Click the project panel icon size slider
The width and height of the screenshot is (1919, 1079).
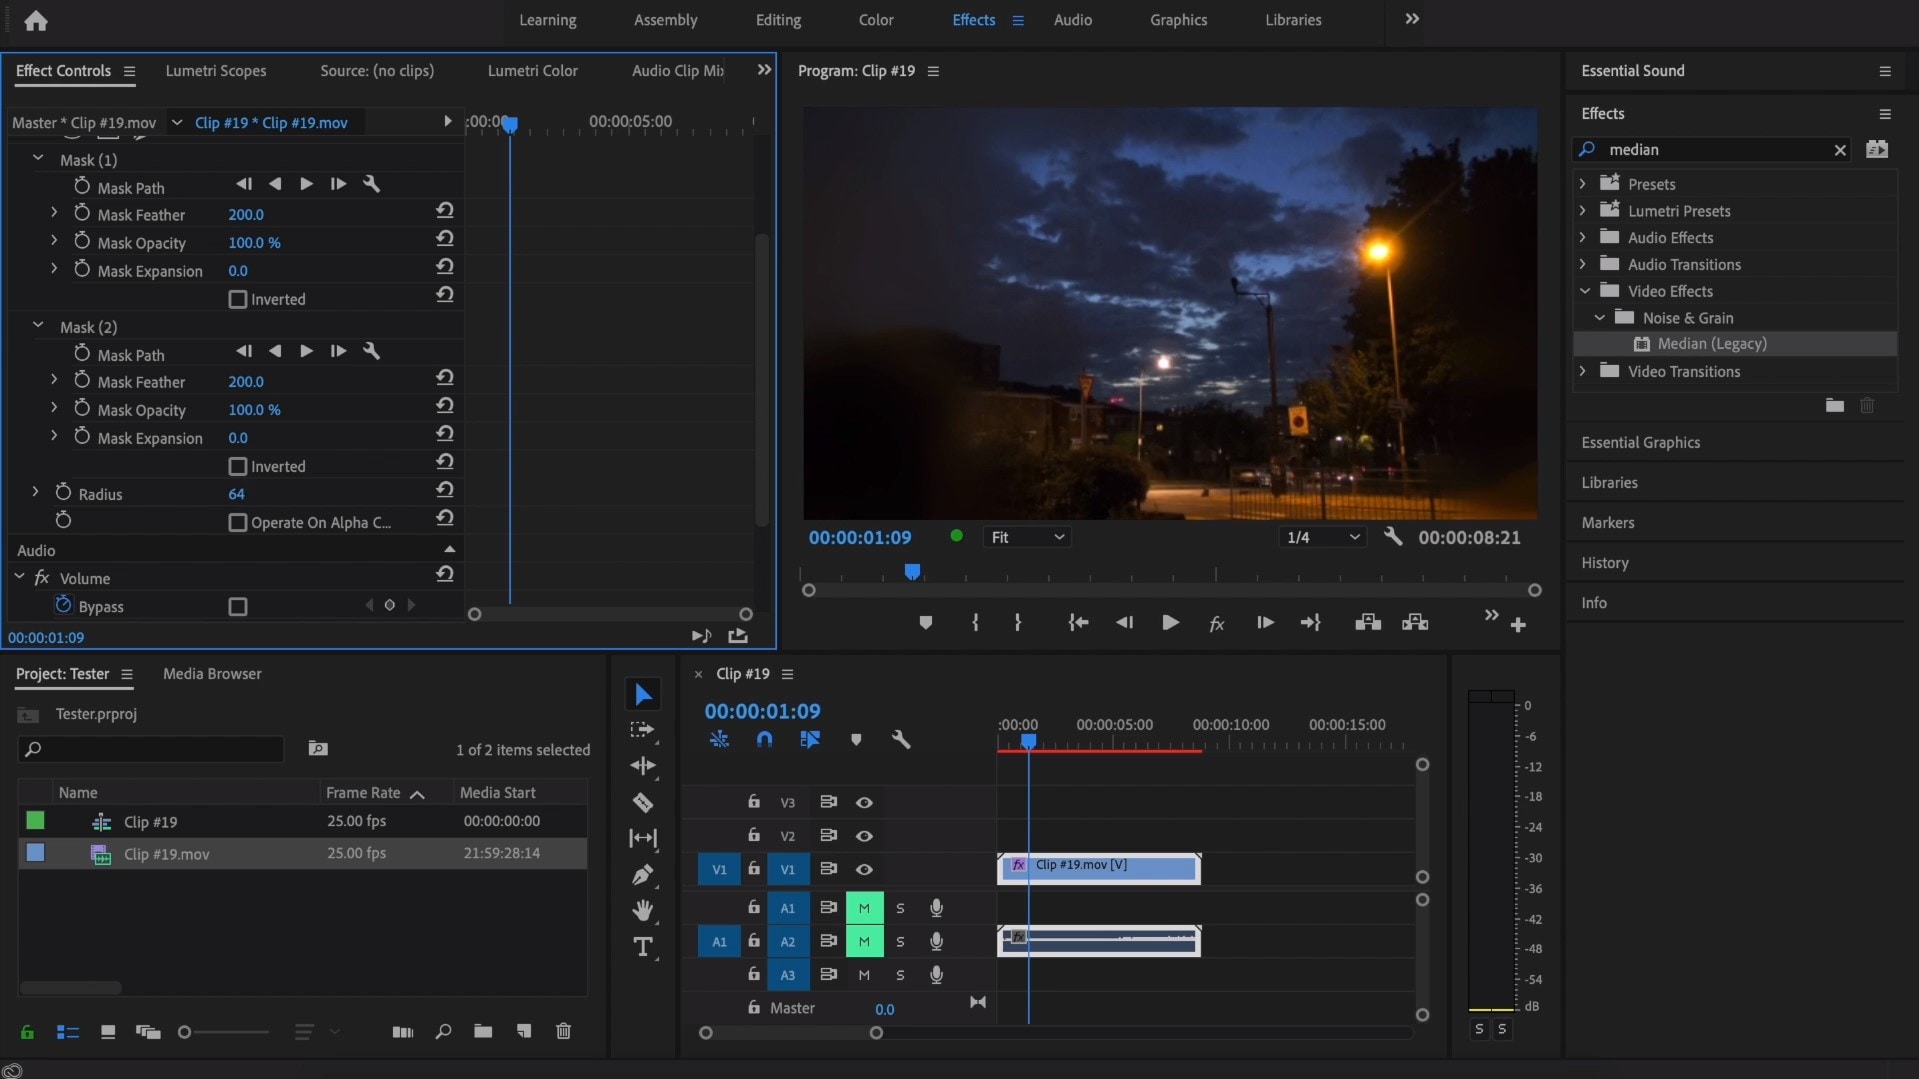(185, 1032)
